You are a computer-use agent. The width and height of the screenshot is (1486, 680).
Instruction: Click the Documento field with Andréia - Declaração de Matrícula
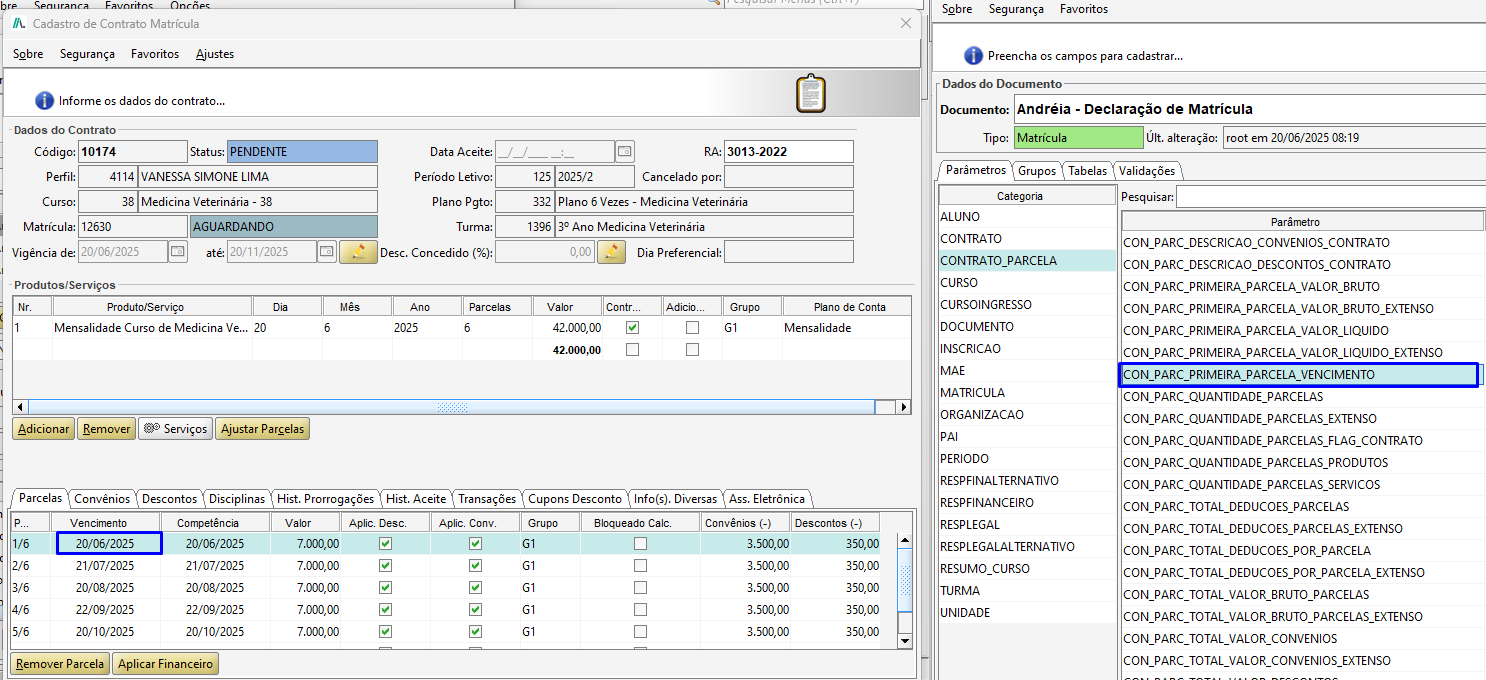1250,109
